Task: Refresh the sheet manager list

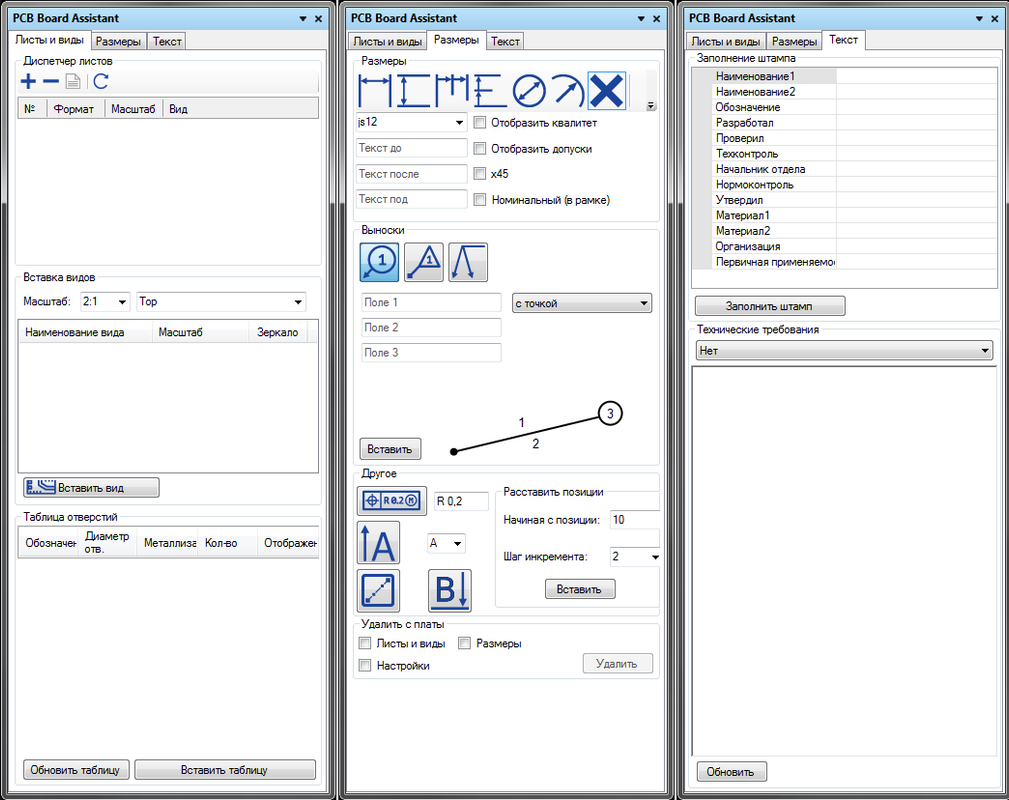Action: 101,81
